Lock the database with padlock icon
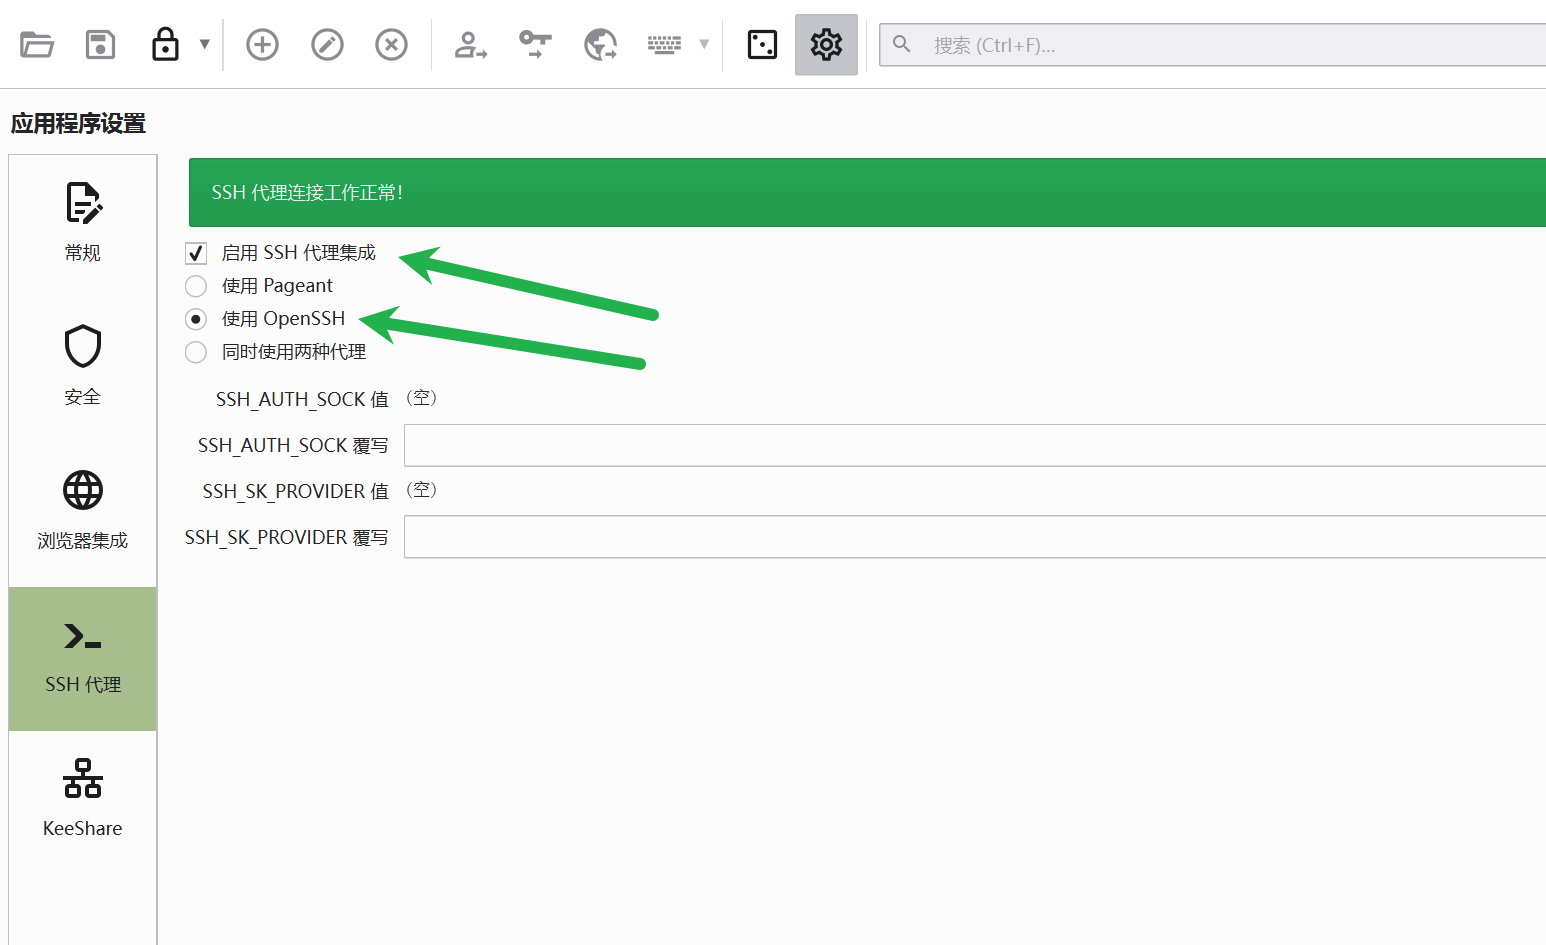Viewport: 1546px width, 945px height. tap(165, 45)
